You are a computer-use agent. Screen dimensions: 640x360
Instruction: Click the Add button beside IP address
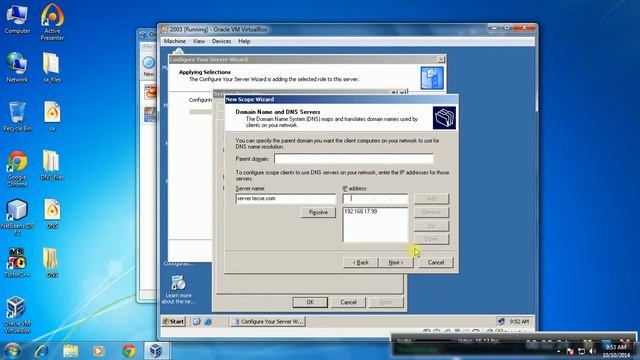pos(431,198)
